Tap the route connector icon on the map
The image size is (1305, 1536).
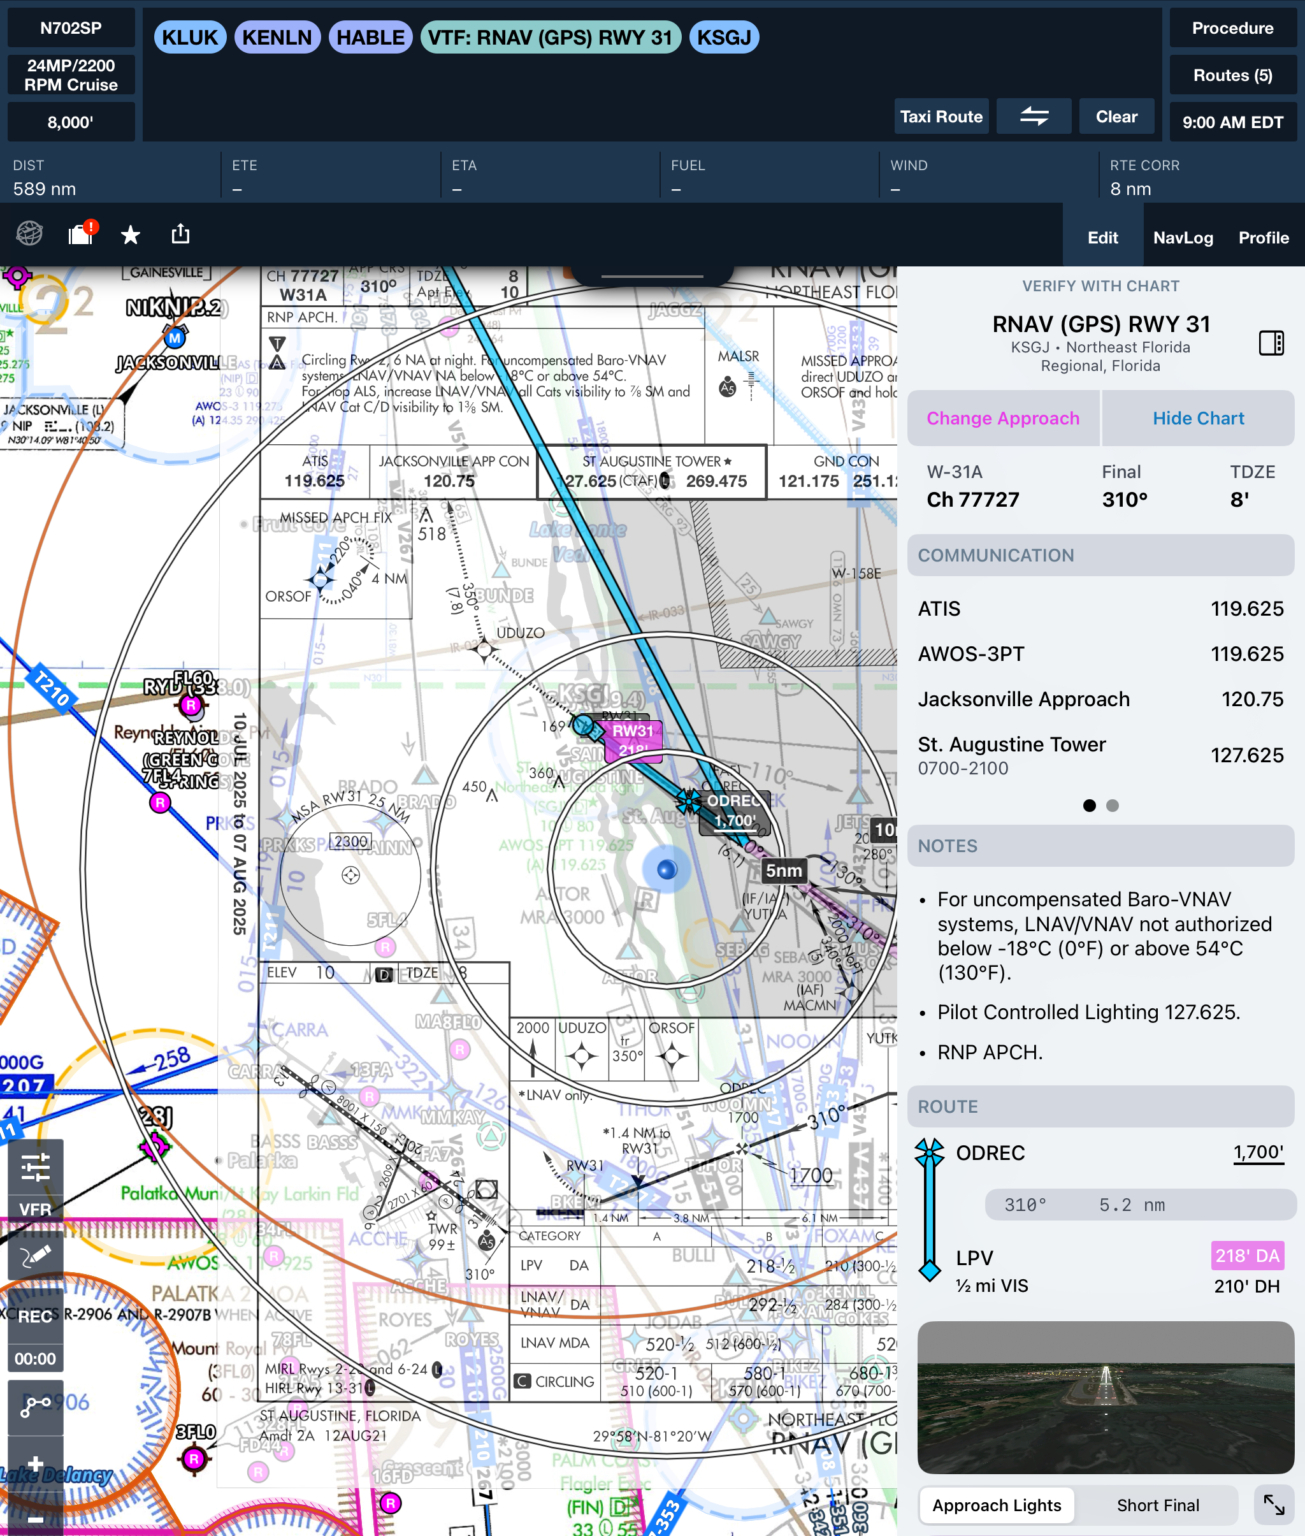pos(35,1408)
